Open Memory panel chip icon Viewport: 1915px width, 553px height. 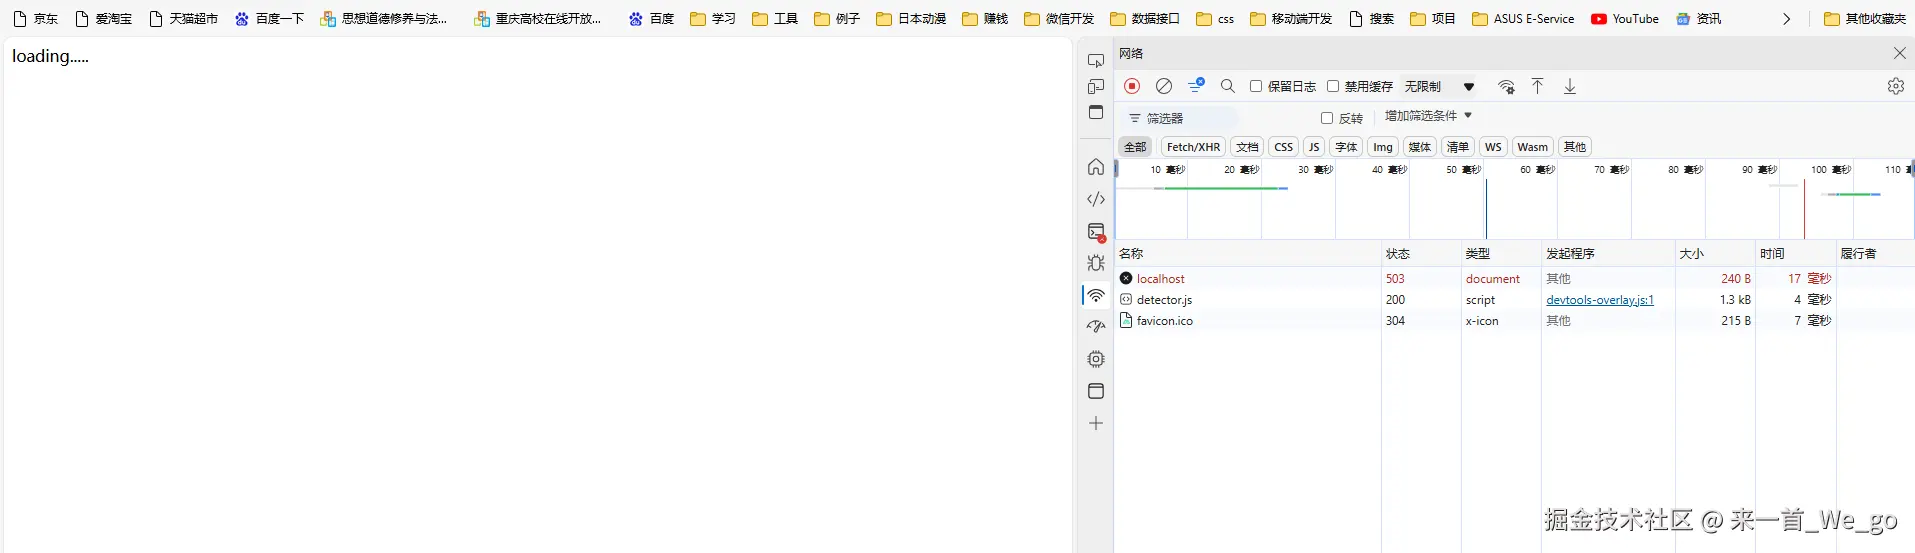coord(1096,359)
